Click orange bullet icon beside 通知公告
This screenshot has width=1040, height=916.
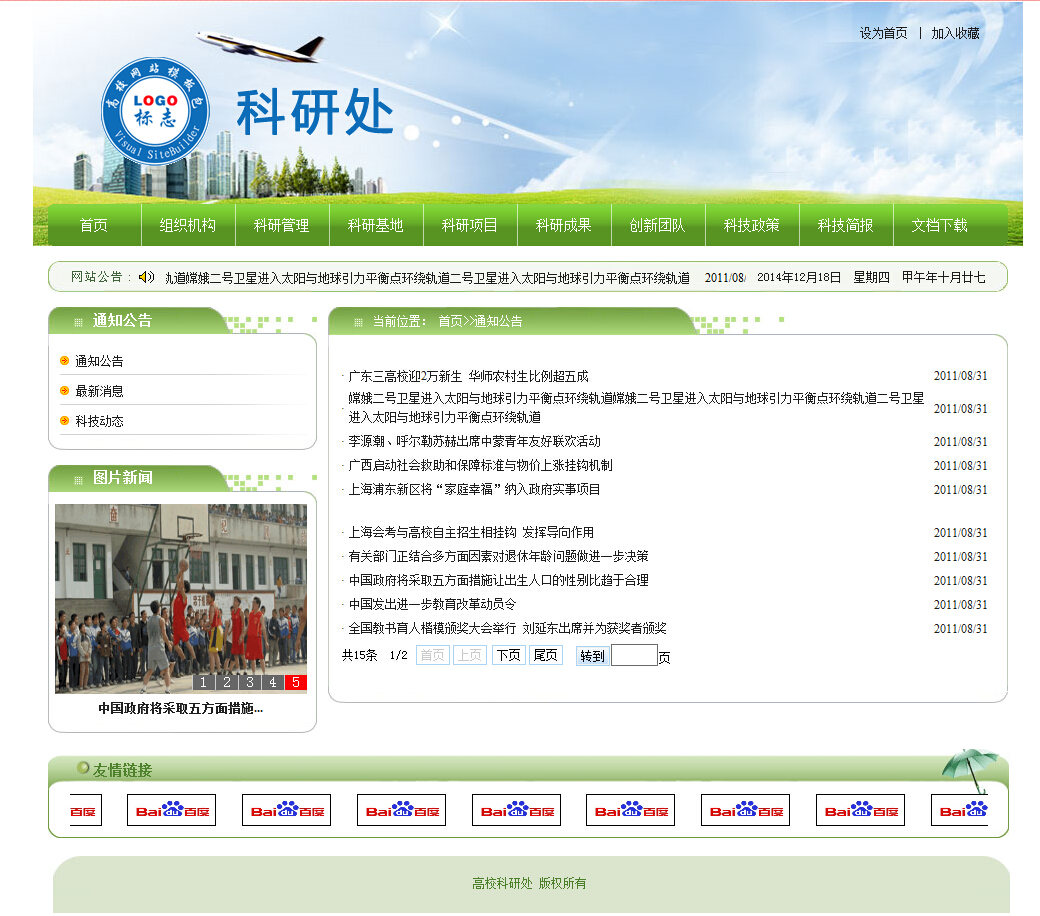click(64, 361)
